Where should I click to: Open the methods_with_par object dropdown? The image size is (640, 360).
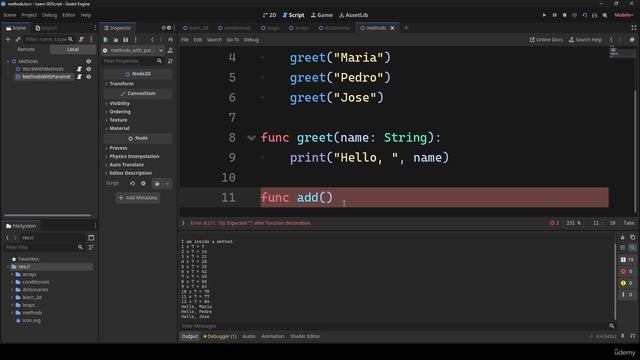click(133, 50)
